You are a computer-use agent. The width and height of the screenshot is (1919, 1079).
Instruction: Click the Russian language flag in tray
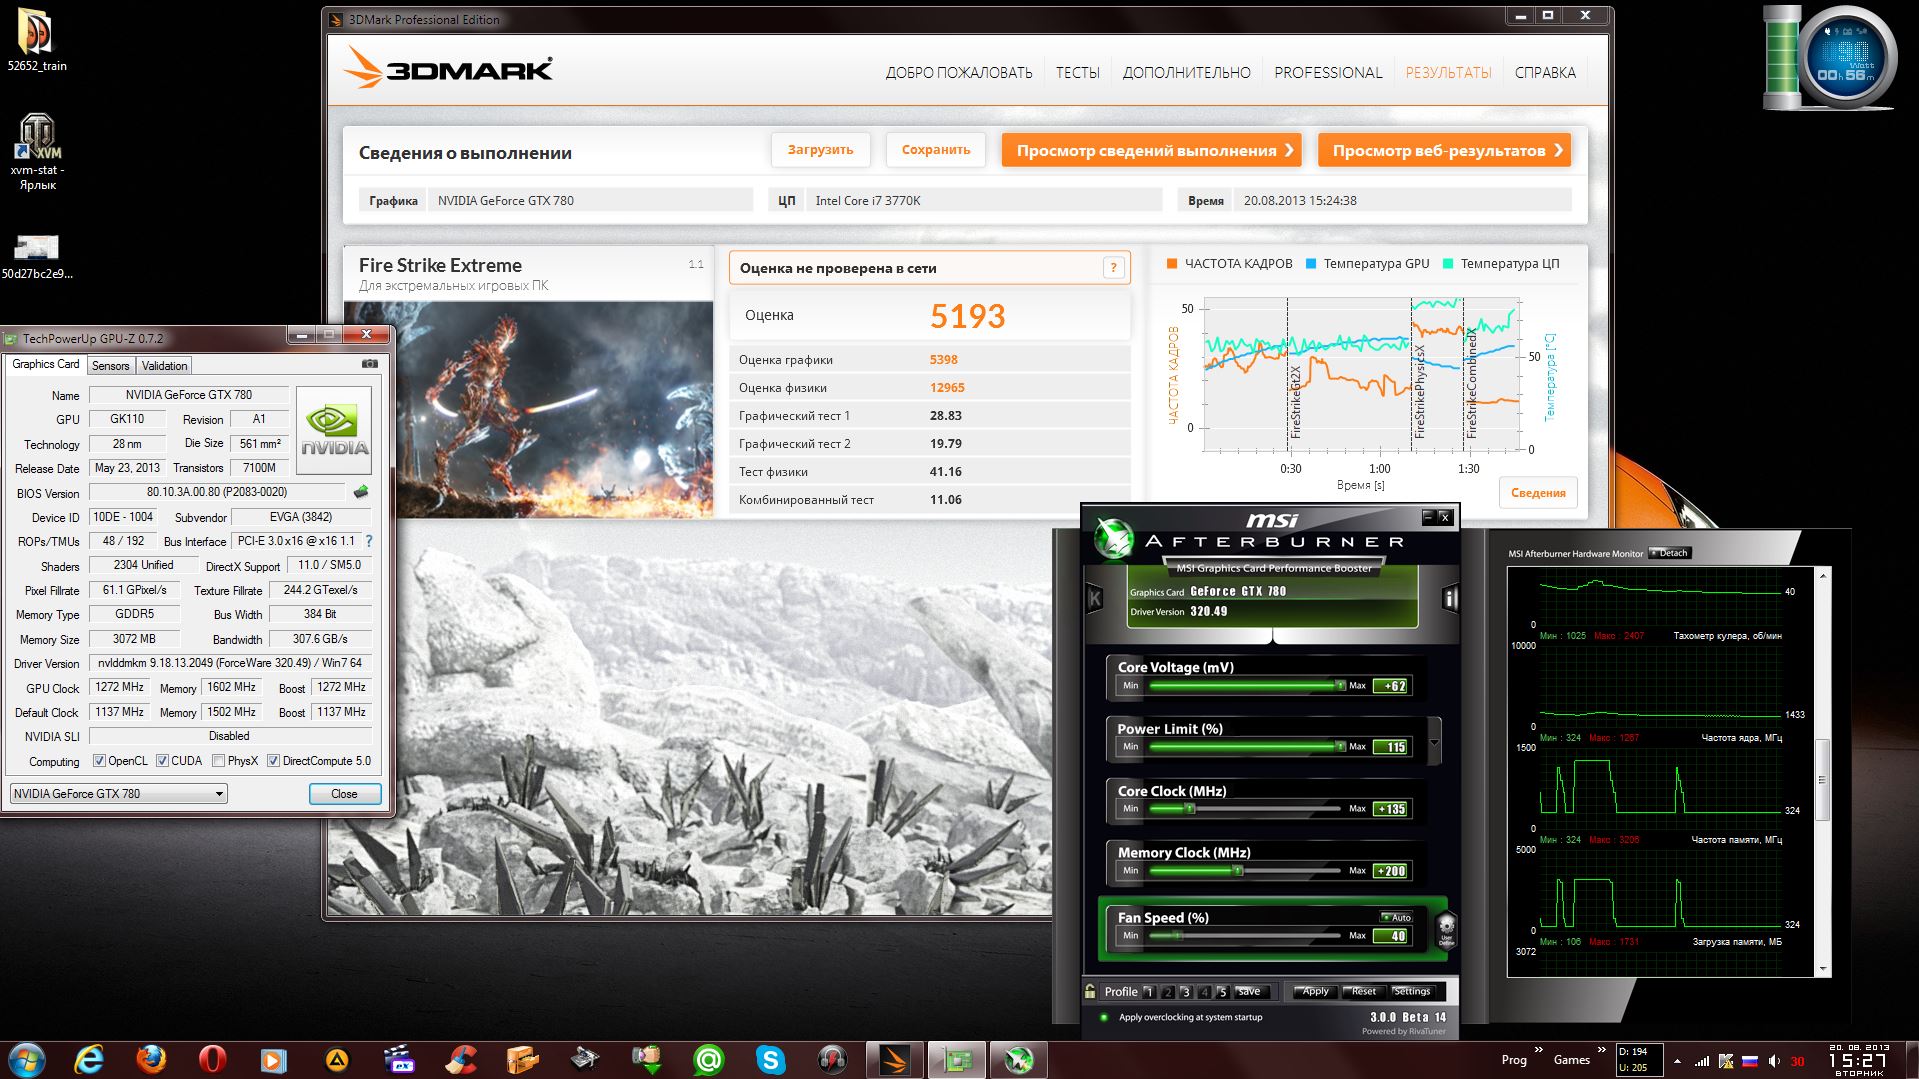tap(1750, 1060)
